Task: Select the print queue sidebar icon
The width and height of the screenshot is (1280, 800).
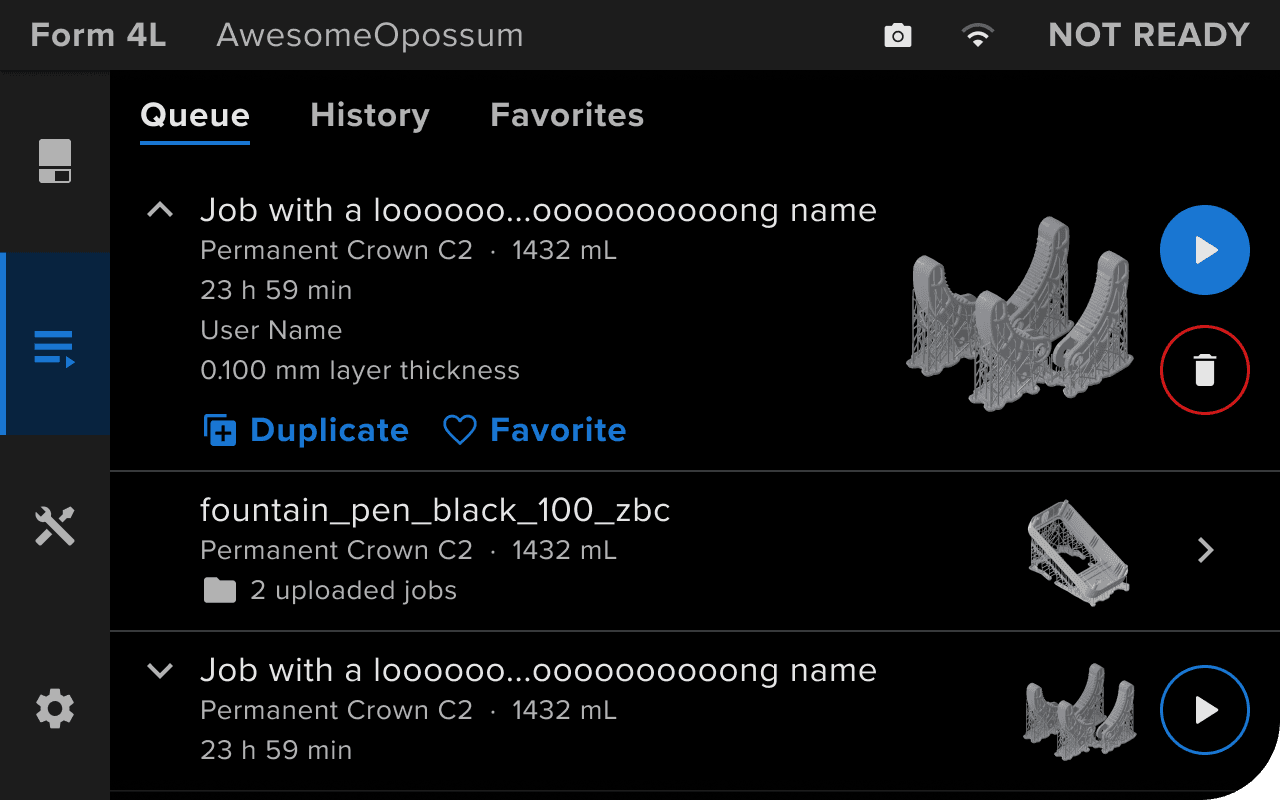Action: click(x=55, y=346)
